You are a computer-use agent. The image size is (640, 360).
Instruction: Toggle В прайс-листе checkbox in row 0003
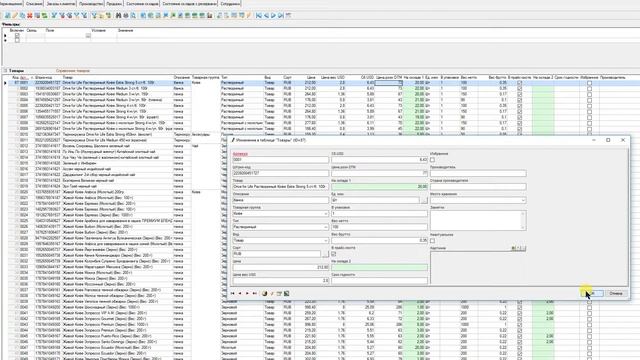pos(520,94)
